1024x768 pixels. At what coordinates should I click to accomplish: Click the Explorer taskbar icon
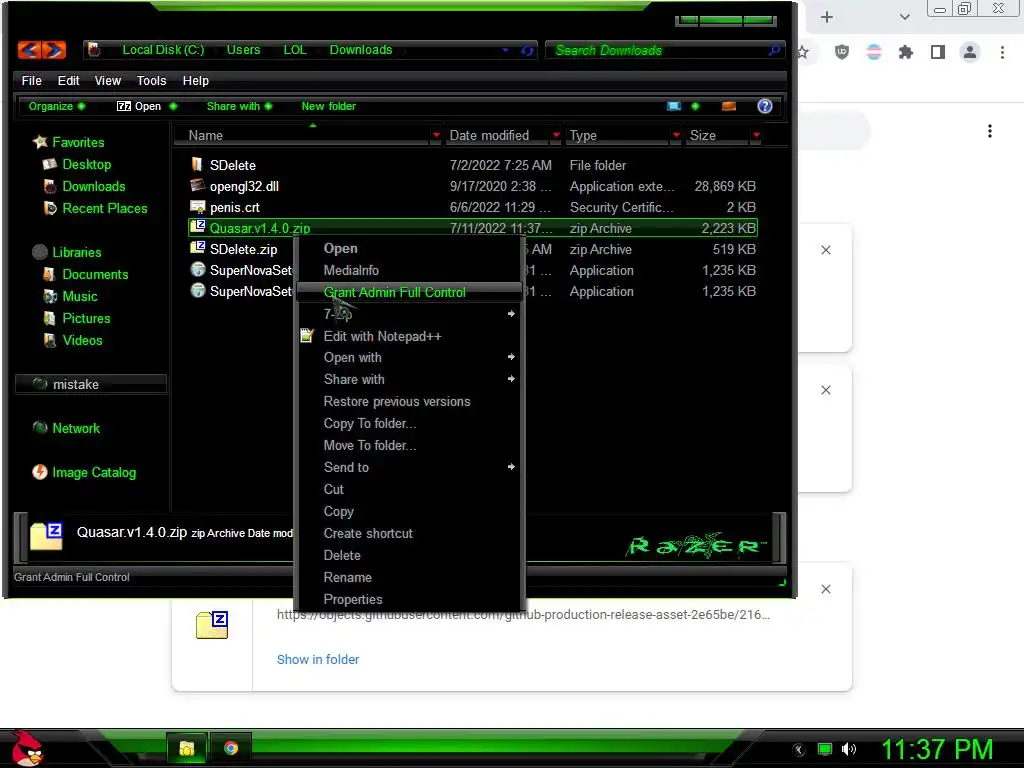point(187,748)
